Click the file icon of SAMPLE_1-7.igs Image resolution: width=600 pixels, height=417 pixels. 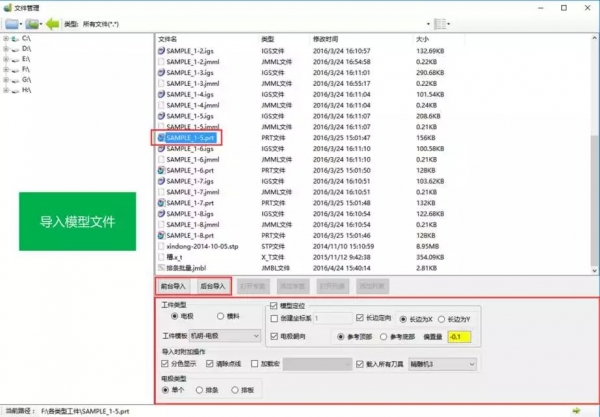pos(161,181)
